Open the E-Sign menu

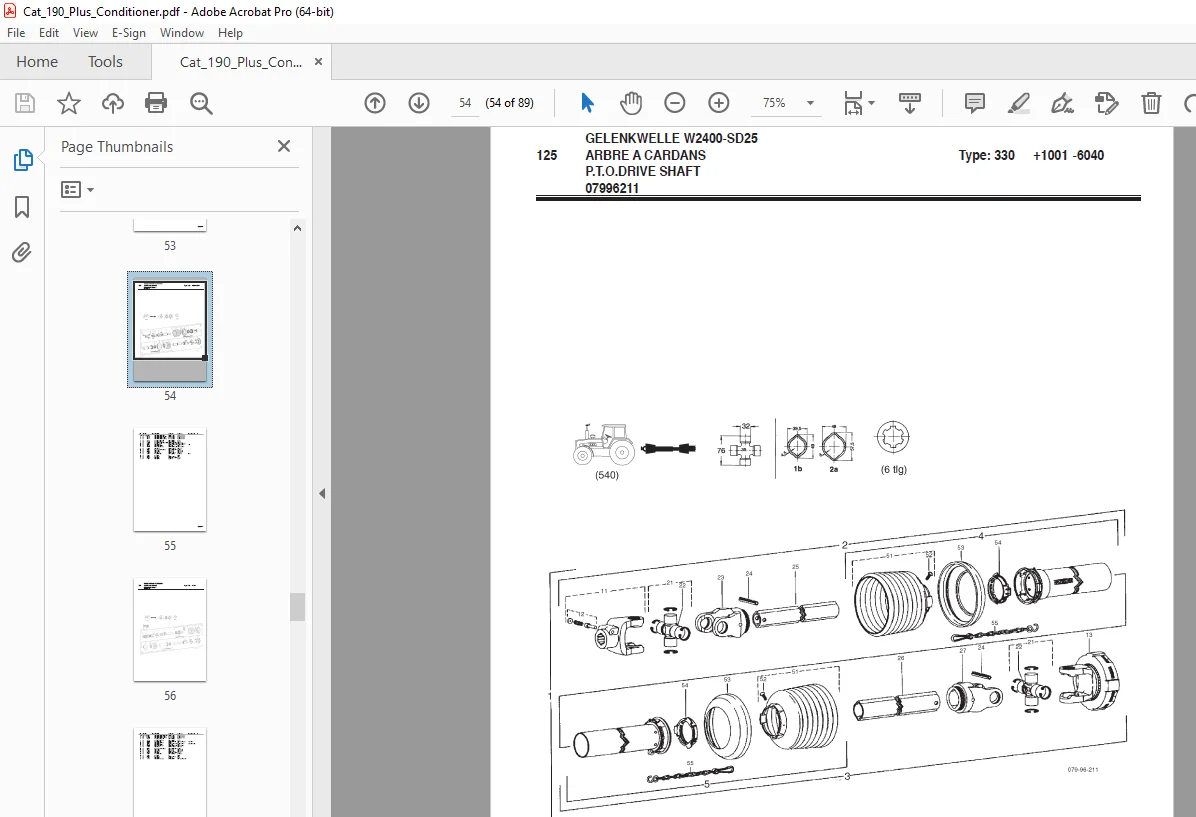tap(128, 33)
